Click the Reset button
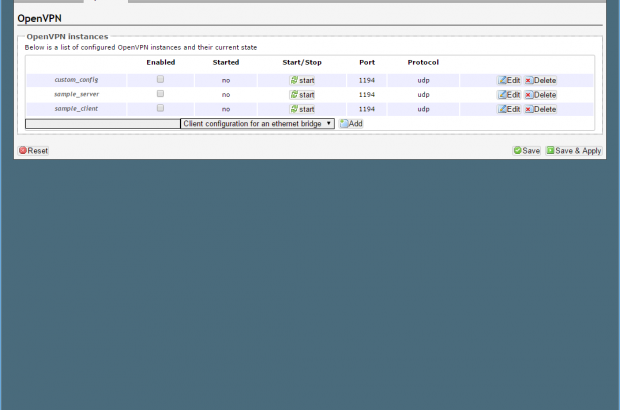The width and height of the screenshot is (620, 410). tap(33, 150)
